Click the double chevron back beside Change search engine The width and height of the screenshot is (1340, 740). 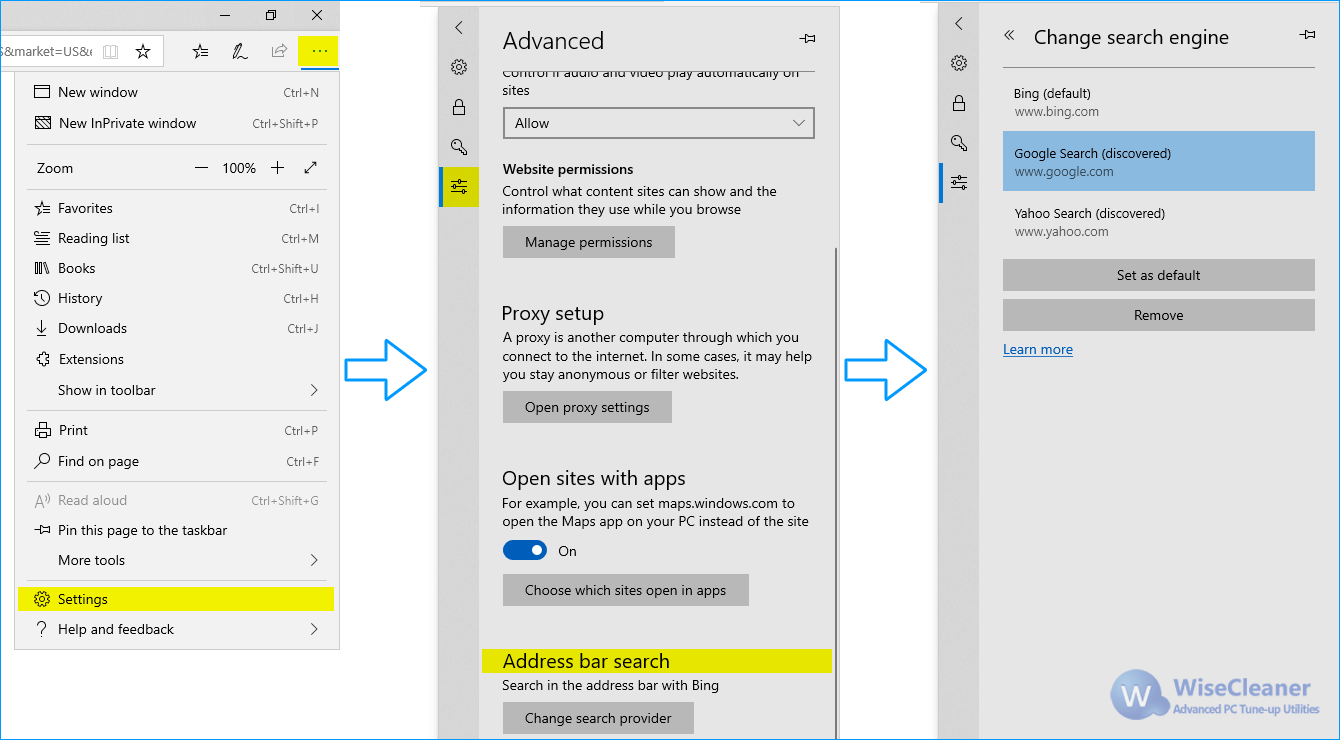click(1009, 35)
